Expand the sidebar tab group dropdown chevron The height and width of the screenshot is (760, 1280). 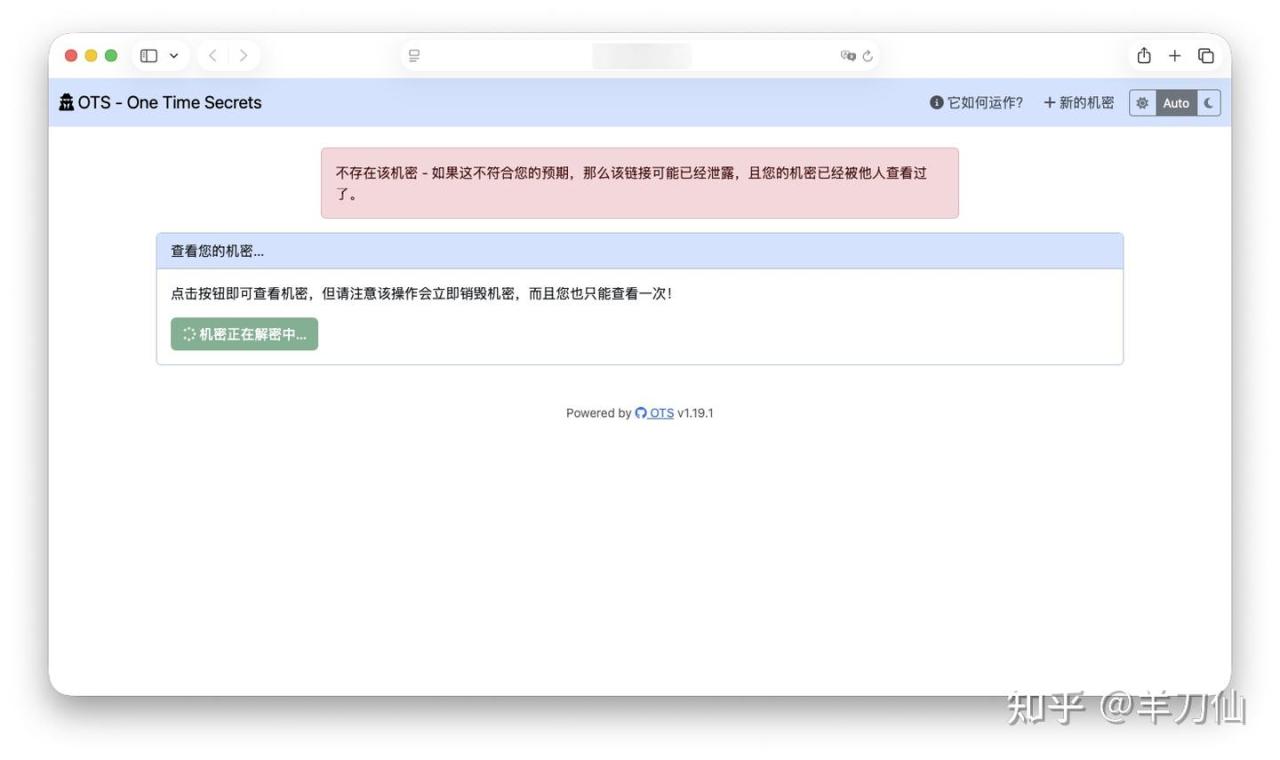[x=173, y=56]
